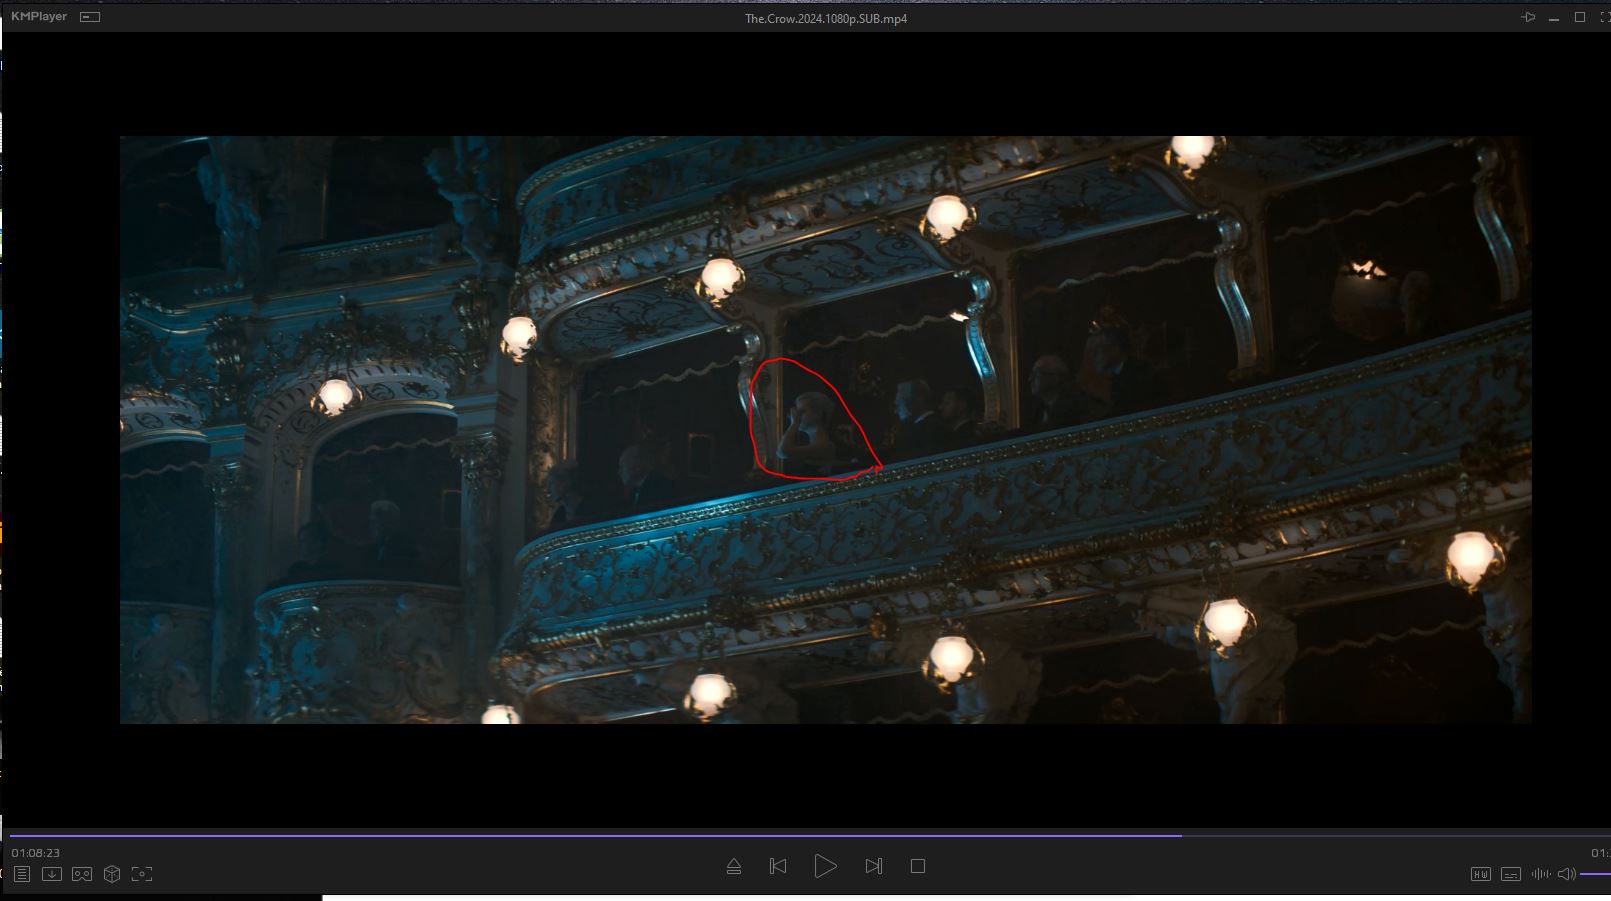Toggle HW hardware acceleration
Viewport: 1611px width, 901px height.
click(x=1481, y=874)
